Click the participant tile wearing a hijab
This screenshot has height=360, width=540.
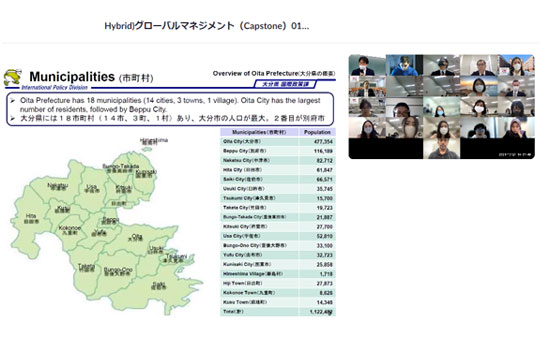coord(516,128)
